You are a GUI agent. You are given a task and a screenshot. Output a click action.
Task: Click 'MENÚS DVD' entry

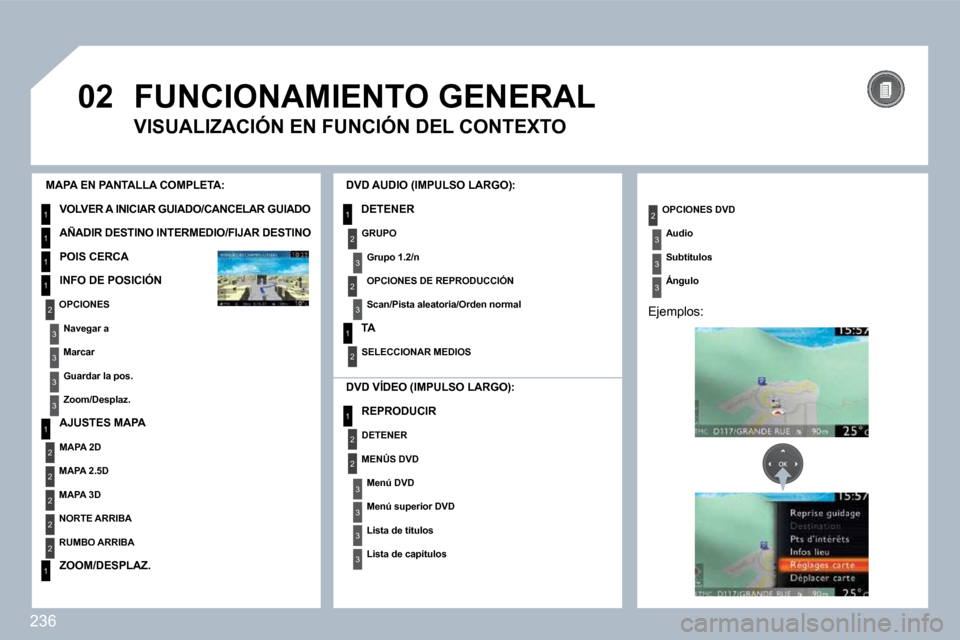[390, 459]
